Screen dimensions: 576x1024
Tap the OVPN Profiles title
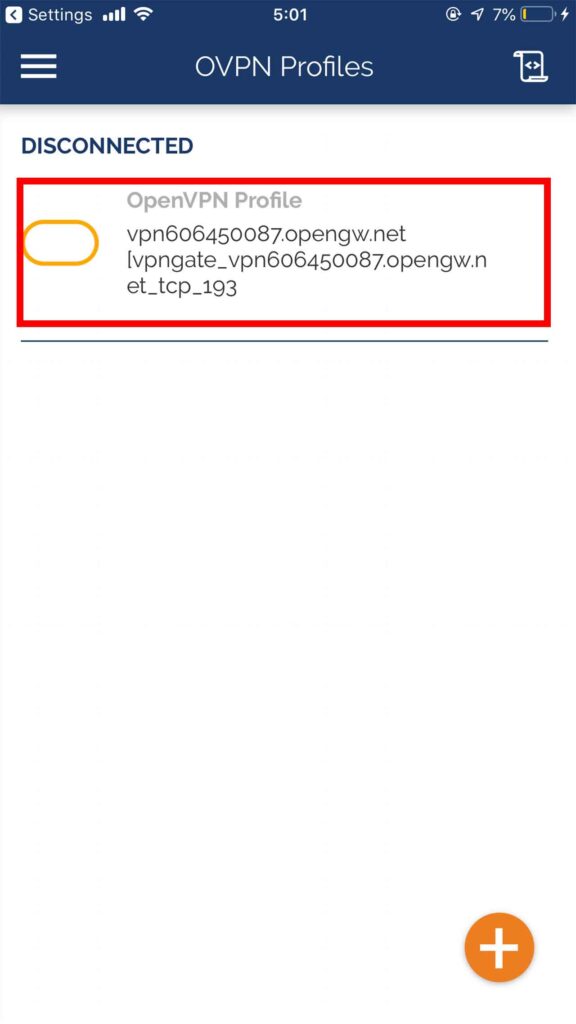pyautogui.click(x=284, y=67)
